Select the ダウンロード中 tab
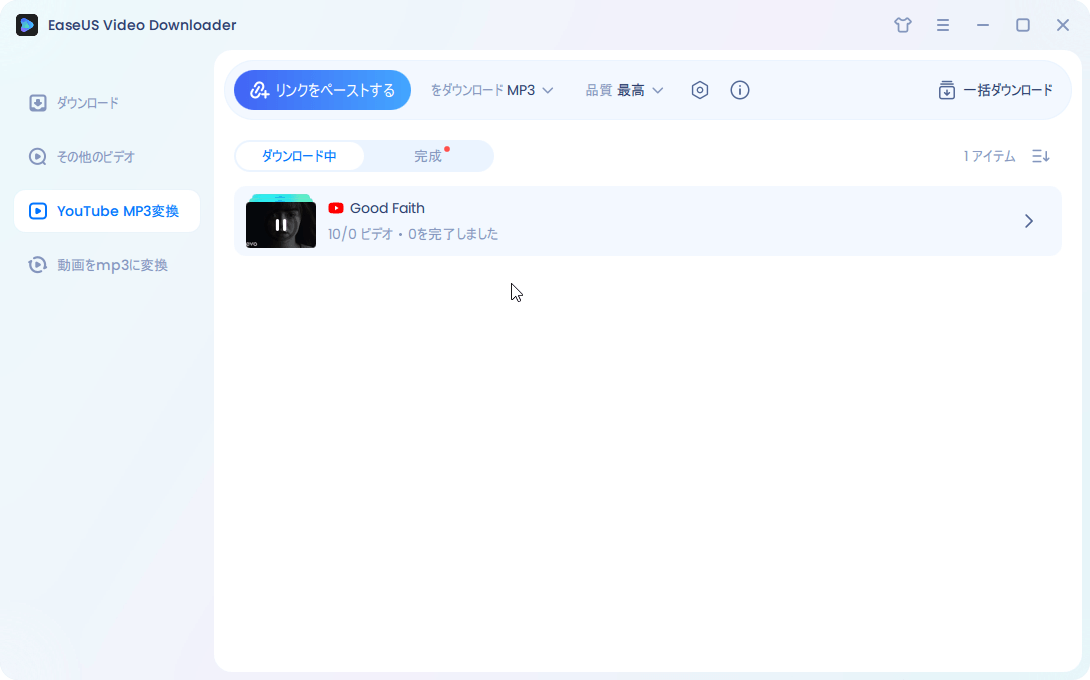Screen dimensions: 1090x680 tap(299, 156)
